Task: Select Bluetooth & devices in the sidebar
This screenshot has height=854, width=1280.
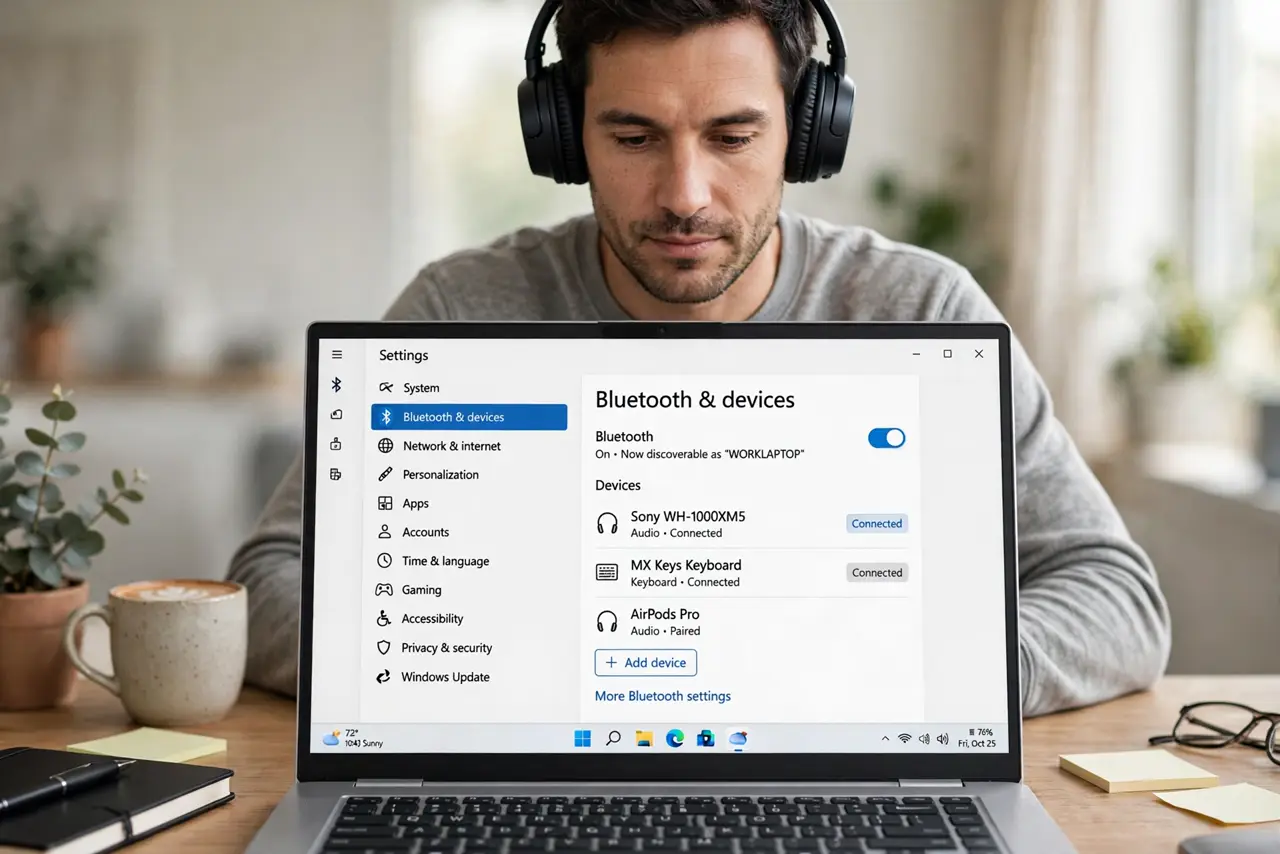Action: [x=469, y=417]
